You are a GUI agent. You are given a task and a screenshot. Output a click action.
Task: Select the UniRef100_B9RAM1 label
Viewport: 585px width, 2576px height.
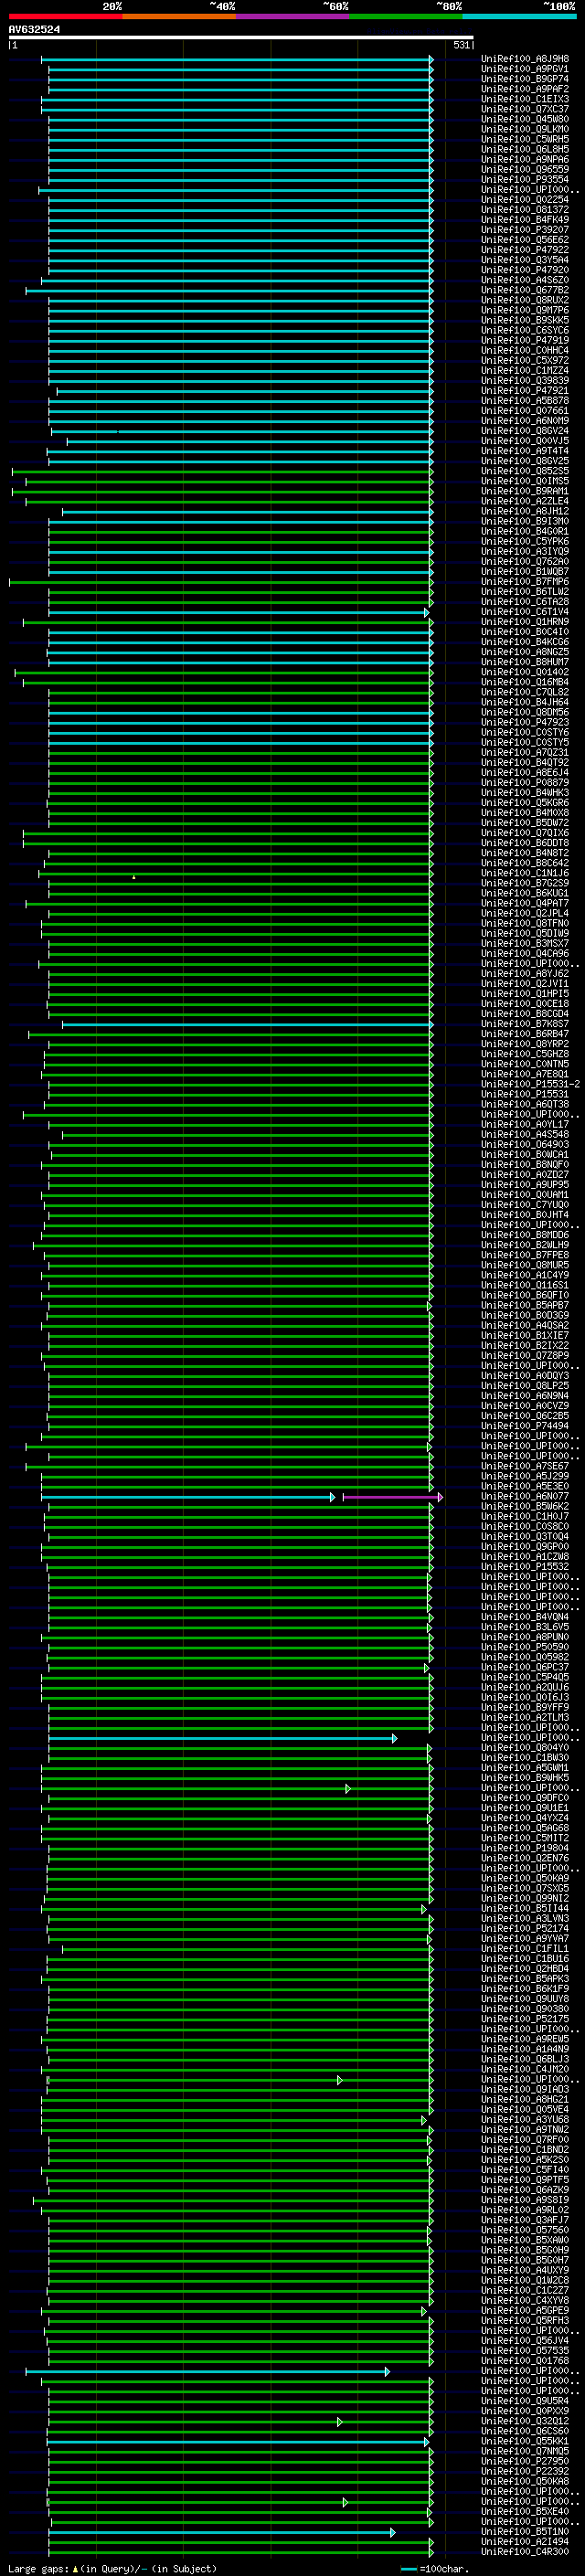point(525,491)
